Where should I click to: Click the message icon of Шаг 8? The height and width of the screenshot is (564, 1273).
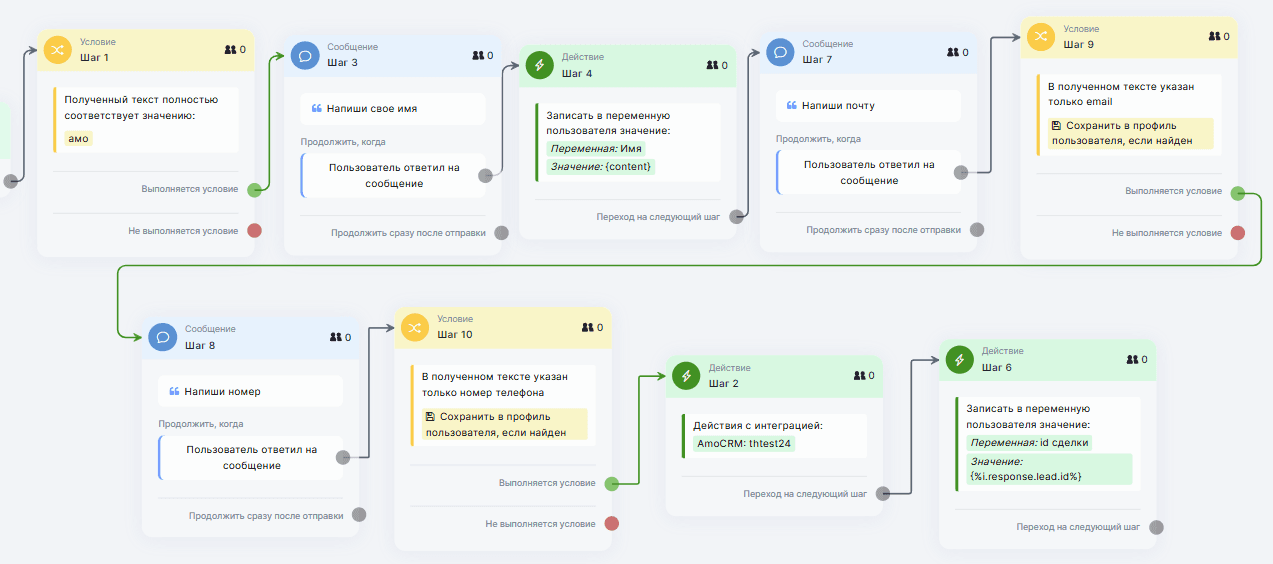[x=162, y=337]
